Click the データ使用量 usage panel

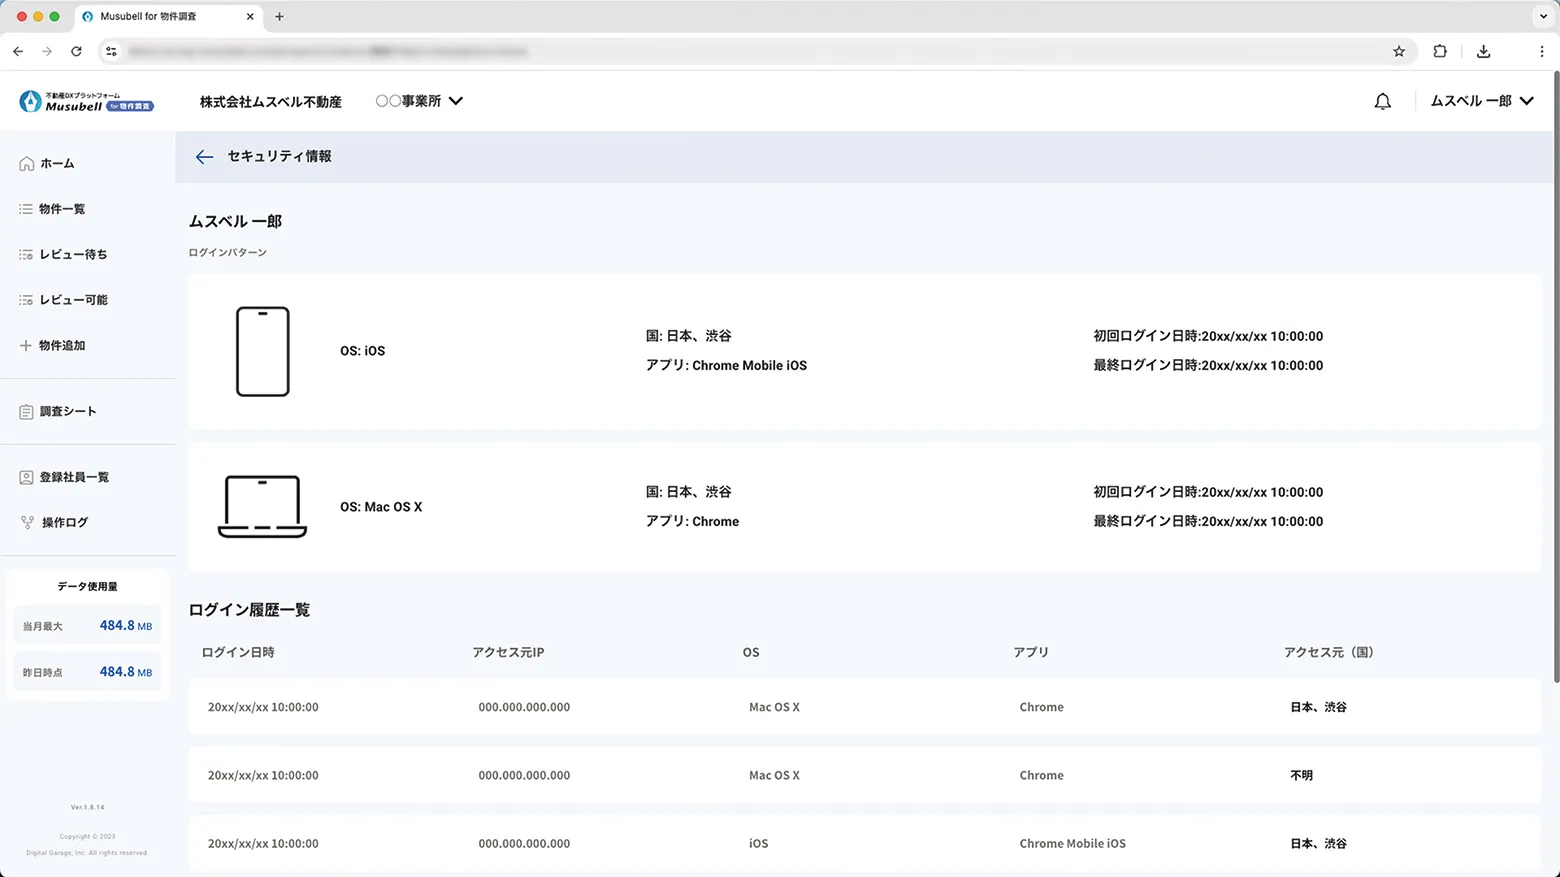point(87,586)
